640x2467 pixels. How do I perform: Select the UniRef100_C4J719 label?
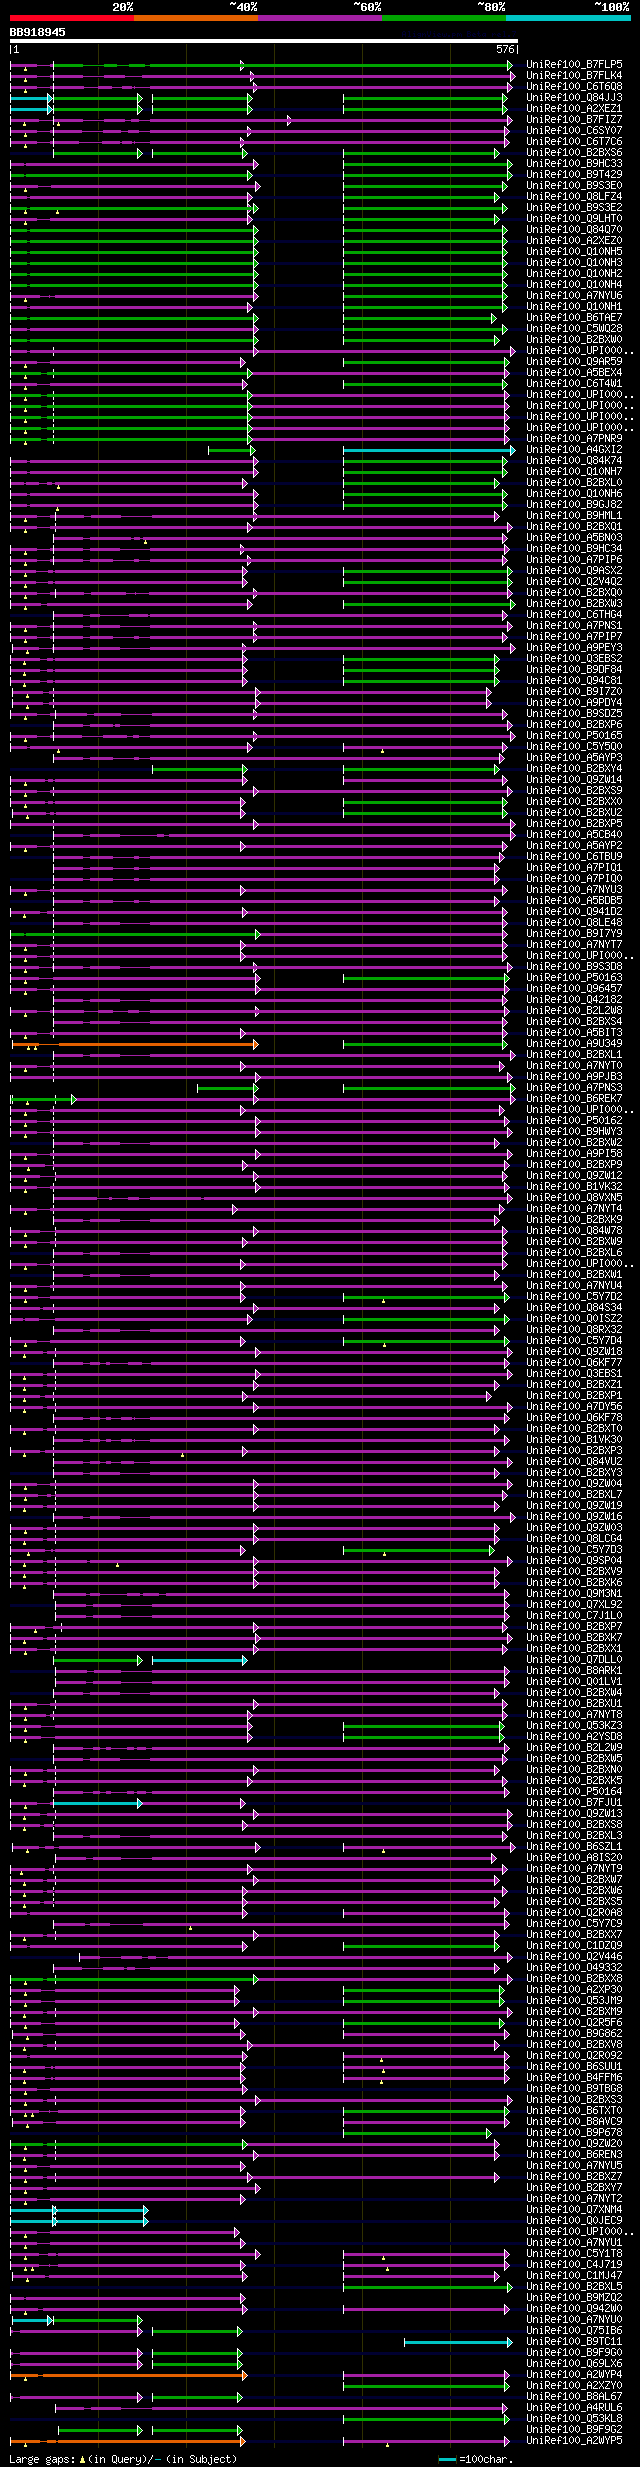pos(574,2264)
